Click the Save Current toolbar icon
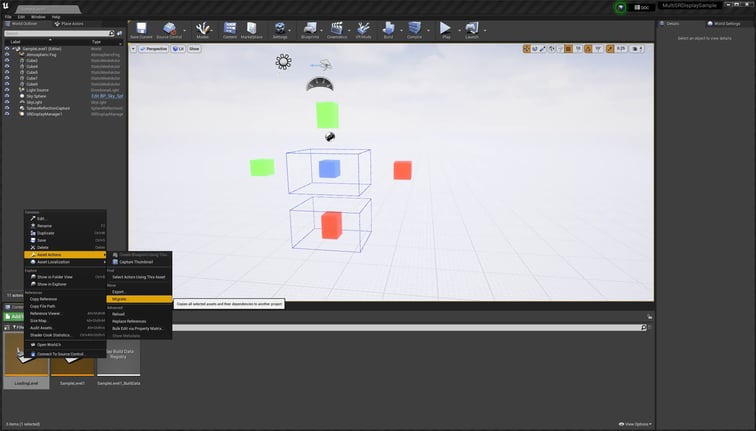The image size is (756, 431). [141, 30]
